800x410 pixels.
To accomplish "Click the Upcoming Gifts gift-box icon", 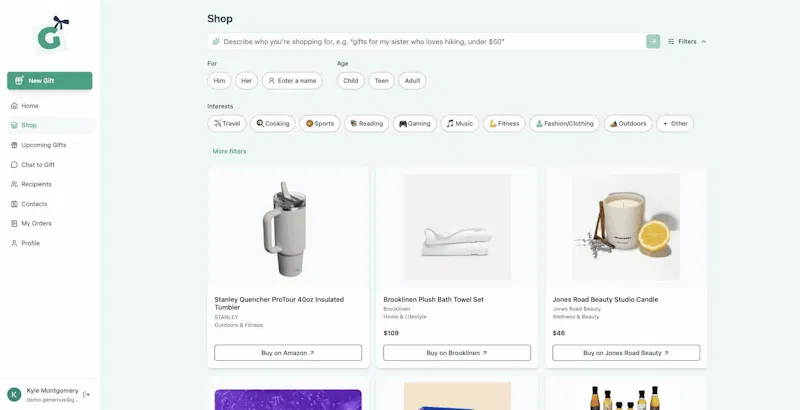I will (x=14, y=145).
